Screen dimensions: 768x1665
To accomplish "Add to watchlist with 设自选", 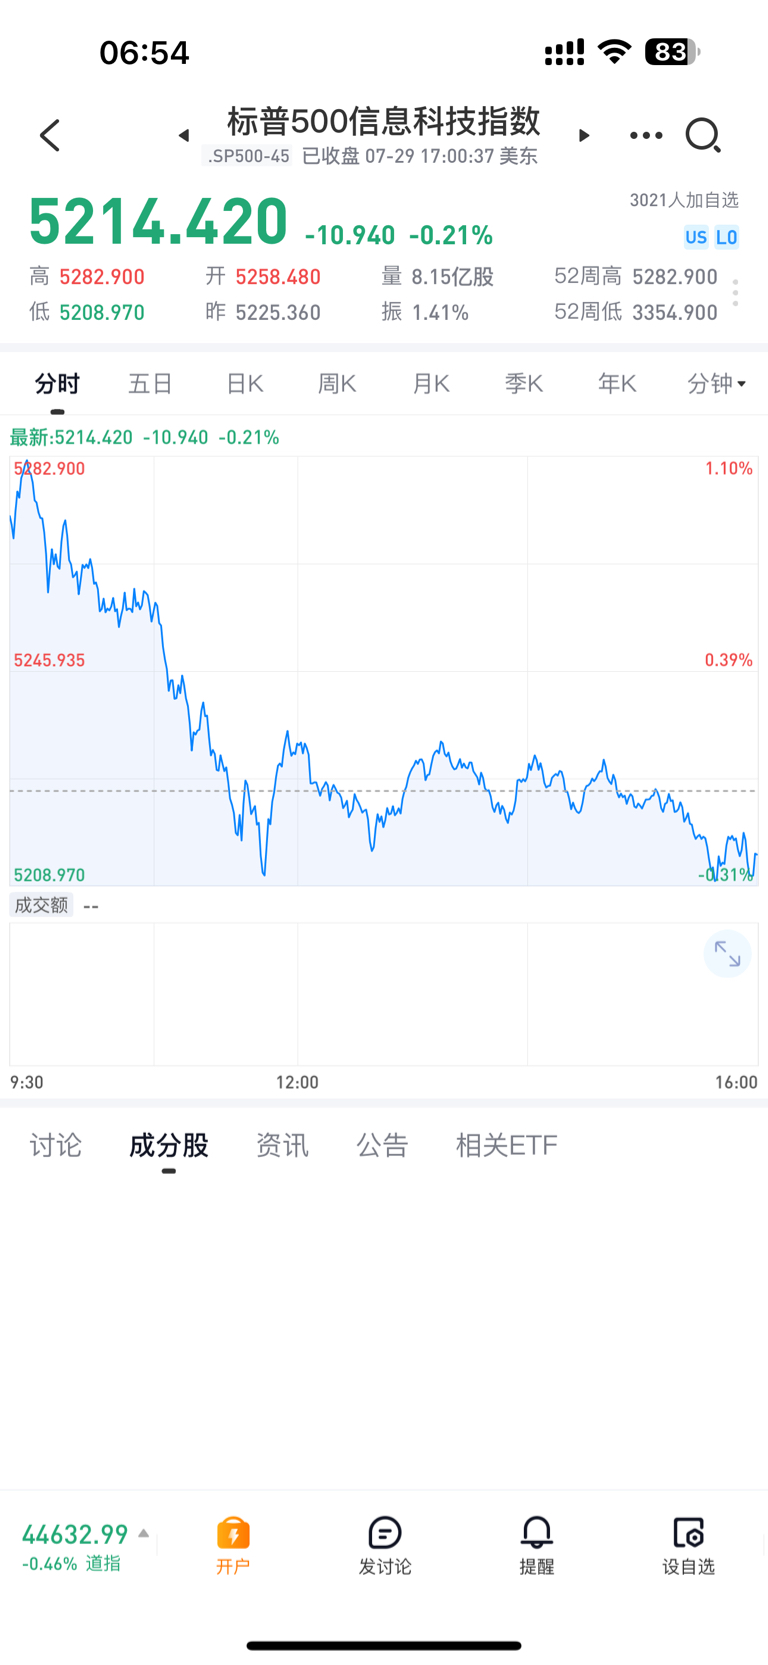I will 689,1545.
